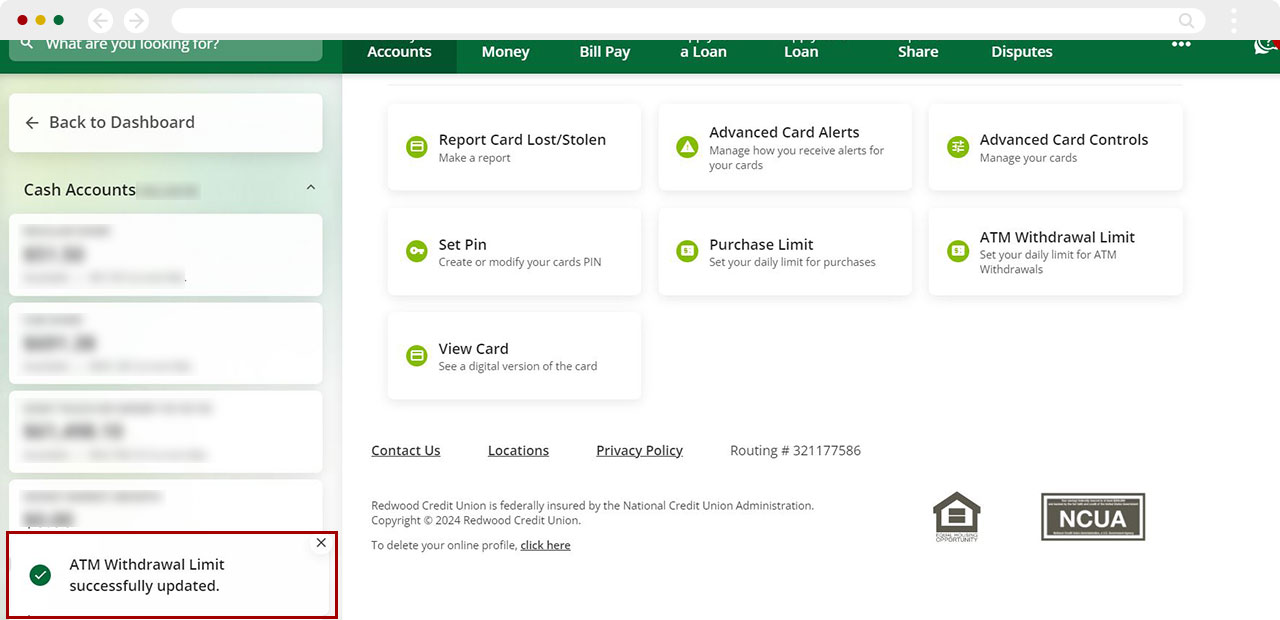The image size is (1280, 620).
Task: Click the Advanced Card Controls sliders icon
Action: [958, 148]
